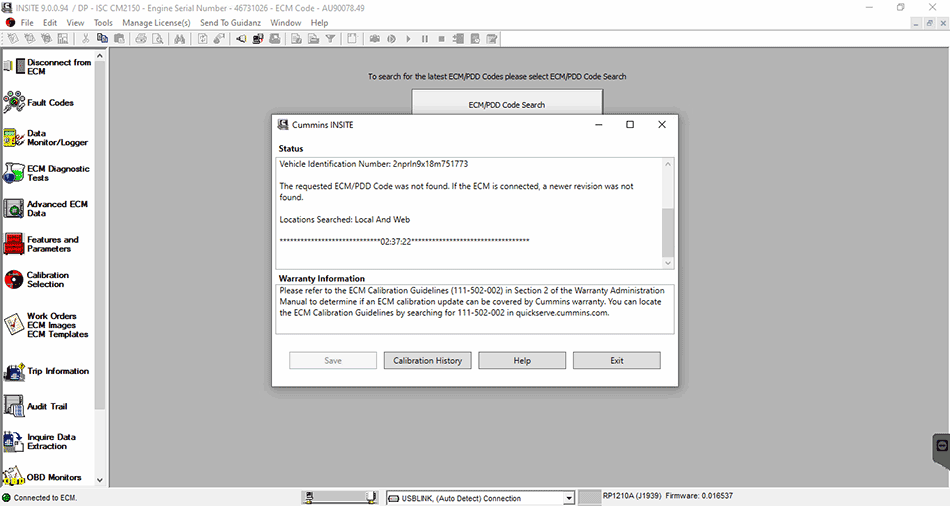Open Manage License(s) menu

(156, 22)
